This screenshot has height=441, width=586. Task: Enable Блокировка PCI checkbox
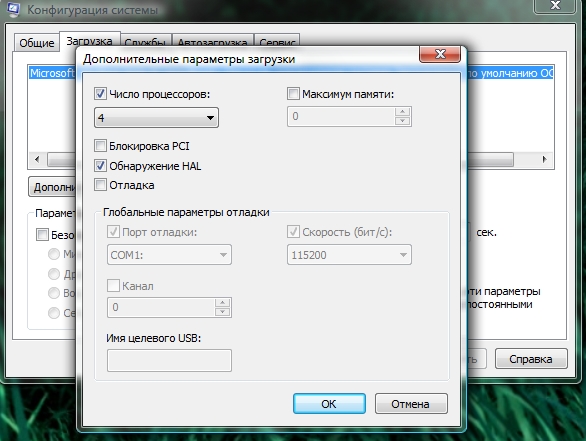click(100, 145)
